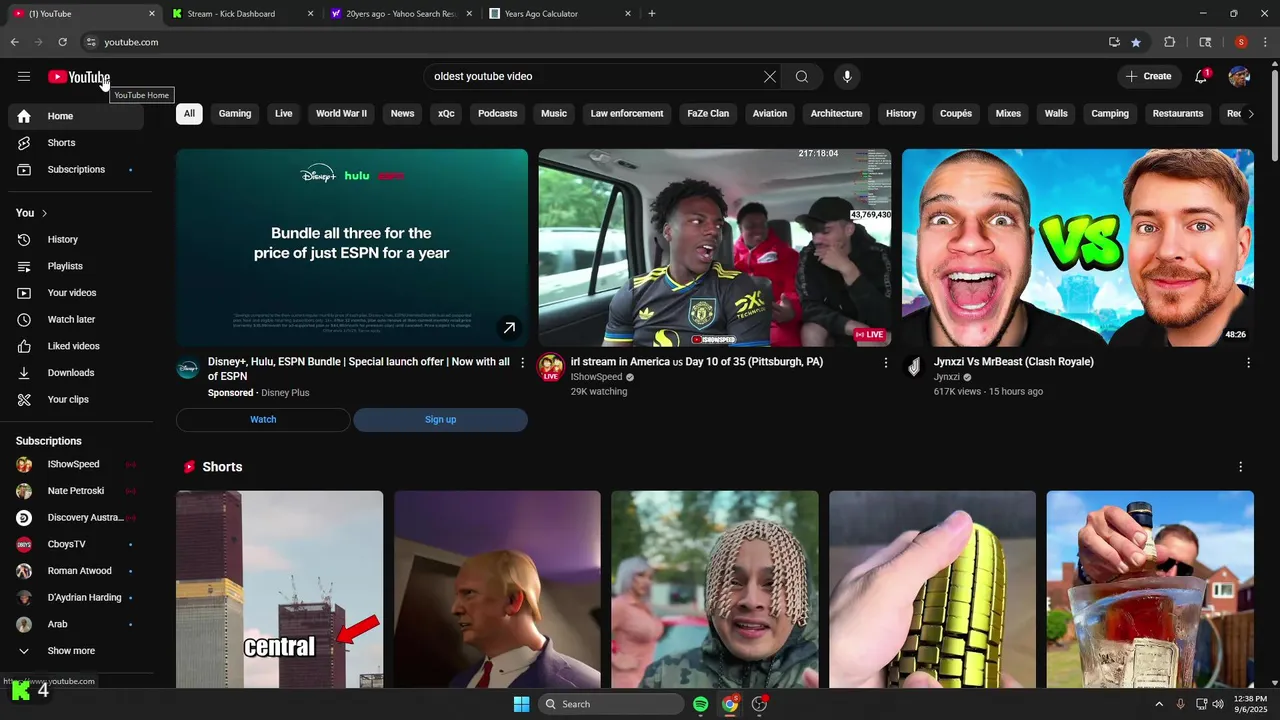The image size is (1280, 720).
Task: Play Jynxzi Vs MrBeast thumbnail
Action: click(1078, 248)
